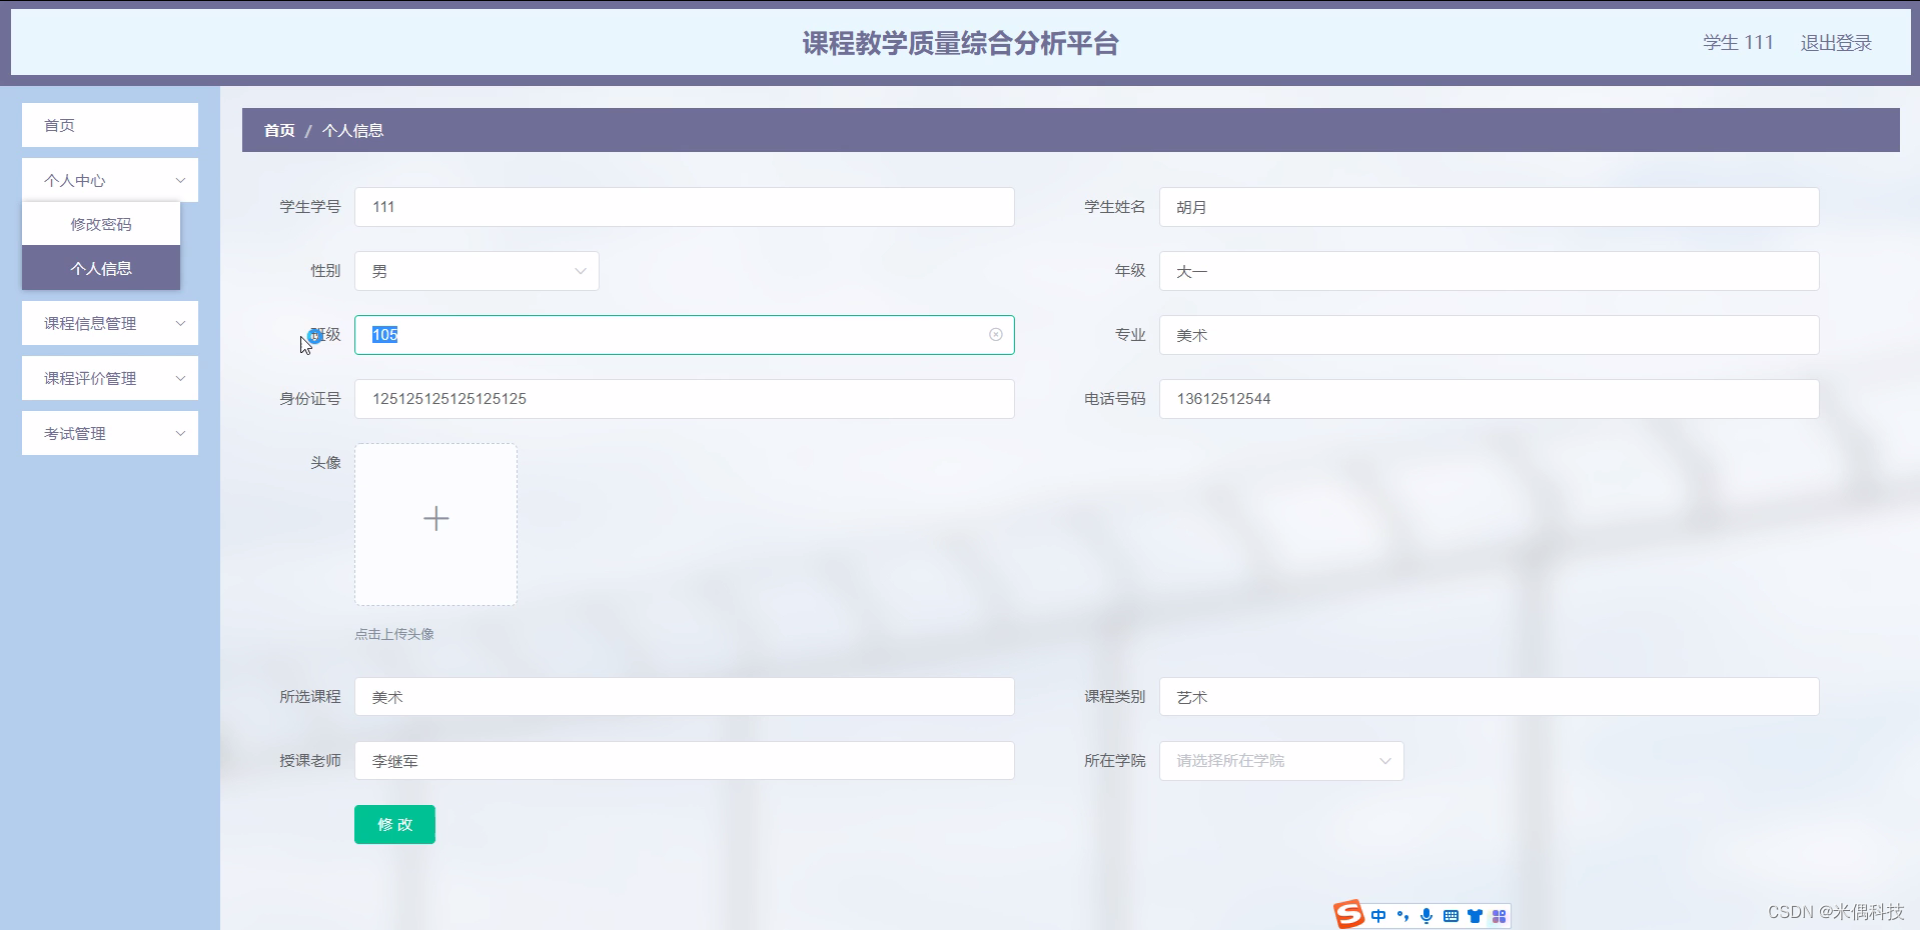
Task: Activate voice input on the Sogou toolbar
Action: click(x=1427, y=916)
